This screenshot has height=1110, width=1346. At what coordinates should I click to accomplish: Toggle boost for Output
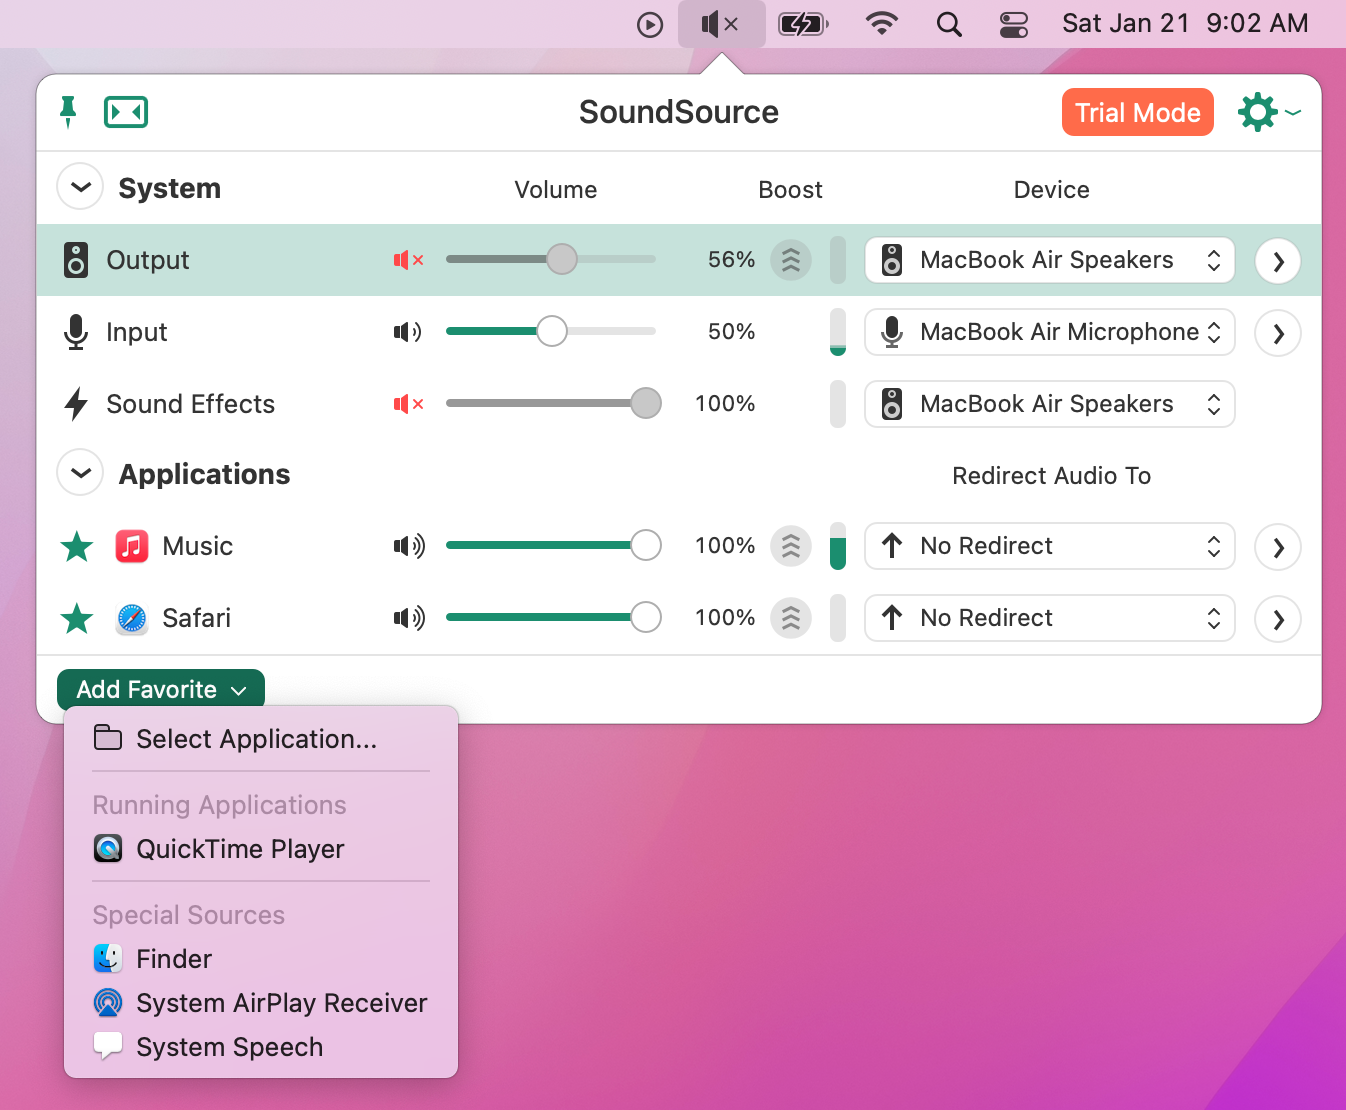coord(791,260)
